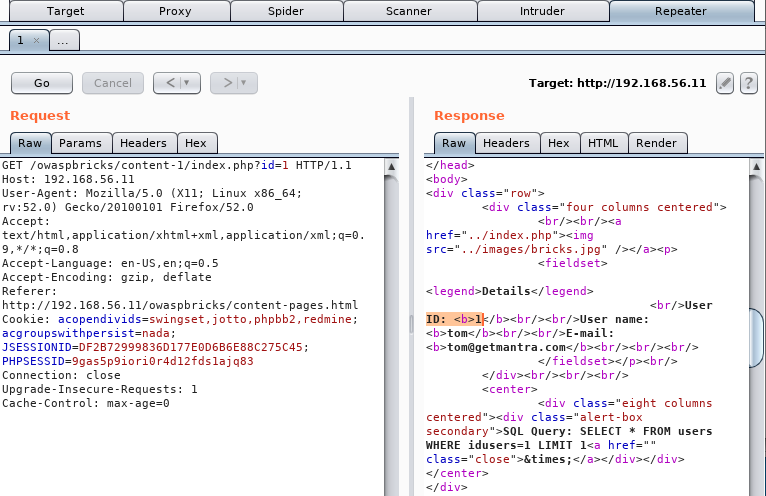The width and height of the screenshot is (766, 496).
Task: Switch to the Proxy tab
Action: 175,11
